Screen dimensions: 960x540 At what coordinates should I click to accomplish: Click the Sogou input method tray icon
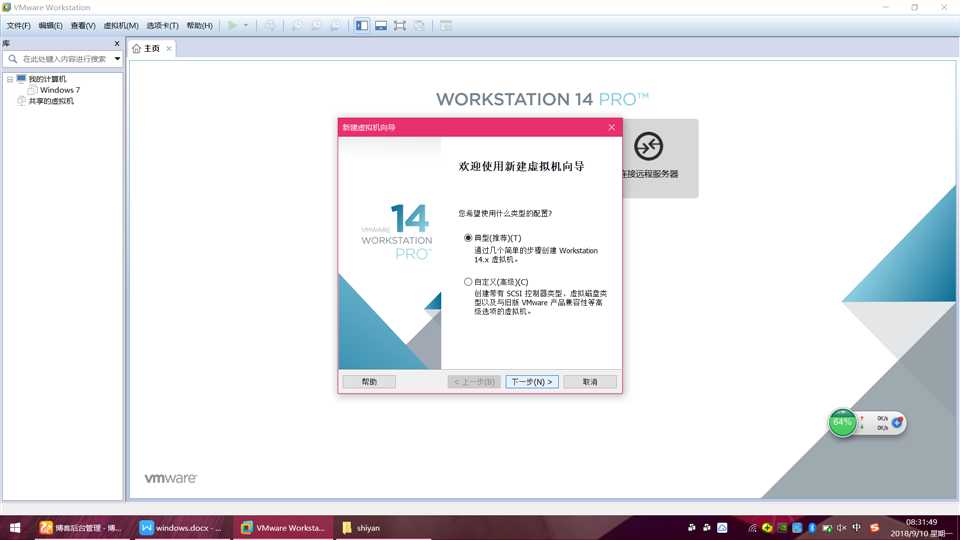874,528
